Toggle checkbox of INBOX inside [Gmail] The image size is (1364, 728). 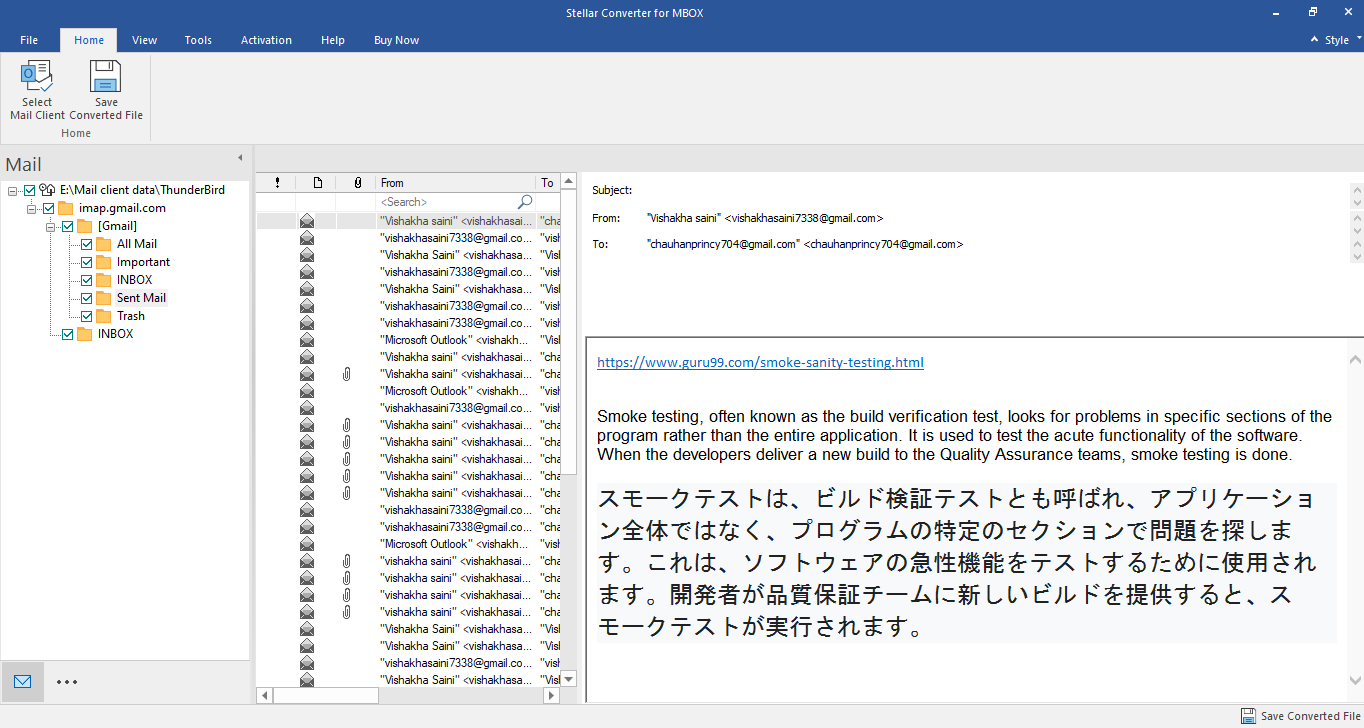click(86, 280)
